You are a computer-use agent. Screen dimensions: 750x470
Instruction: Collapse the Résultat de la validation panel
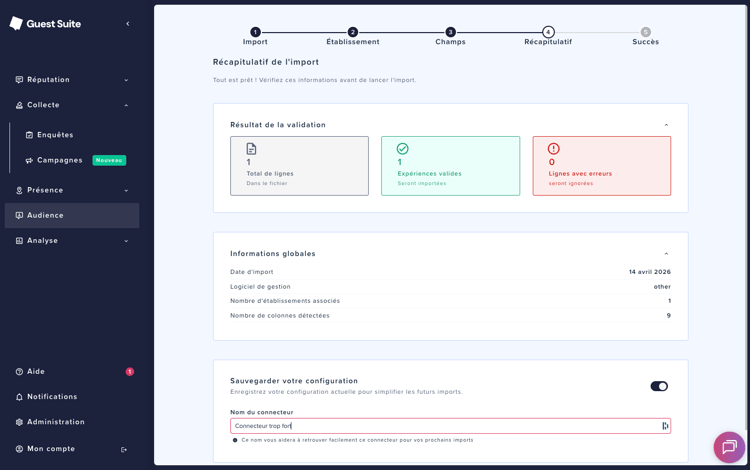[x=666, y=125]
